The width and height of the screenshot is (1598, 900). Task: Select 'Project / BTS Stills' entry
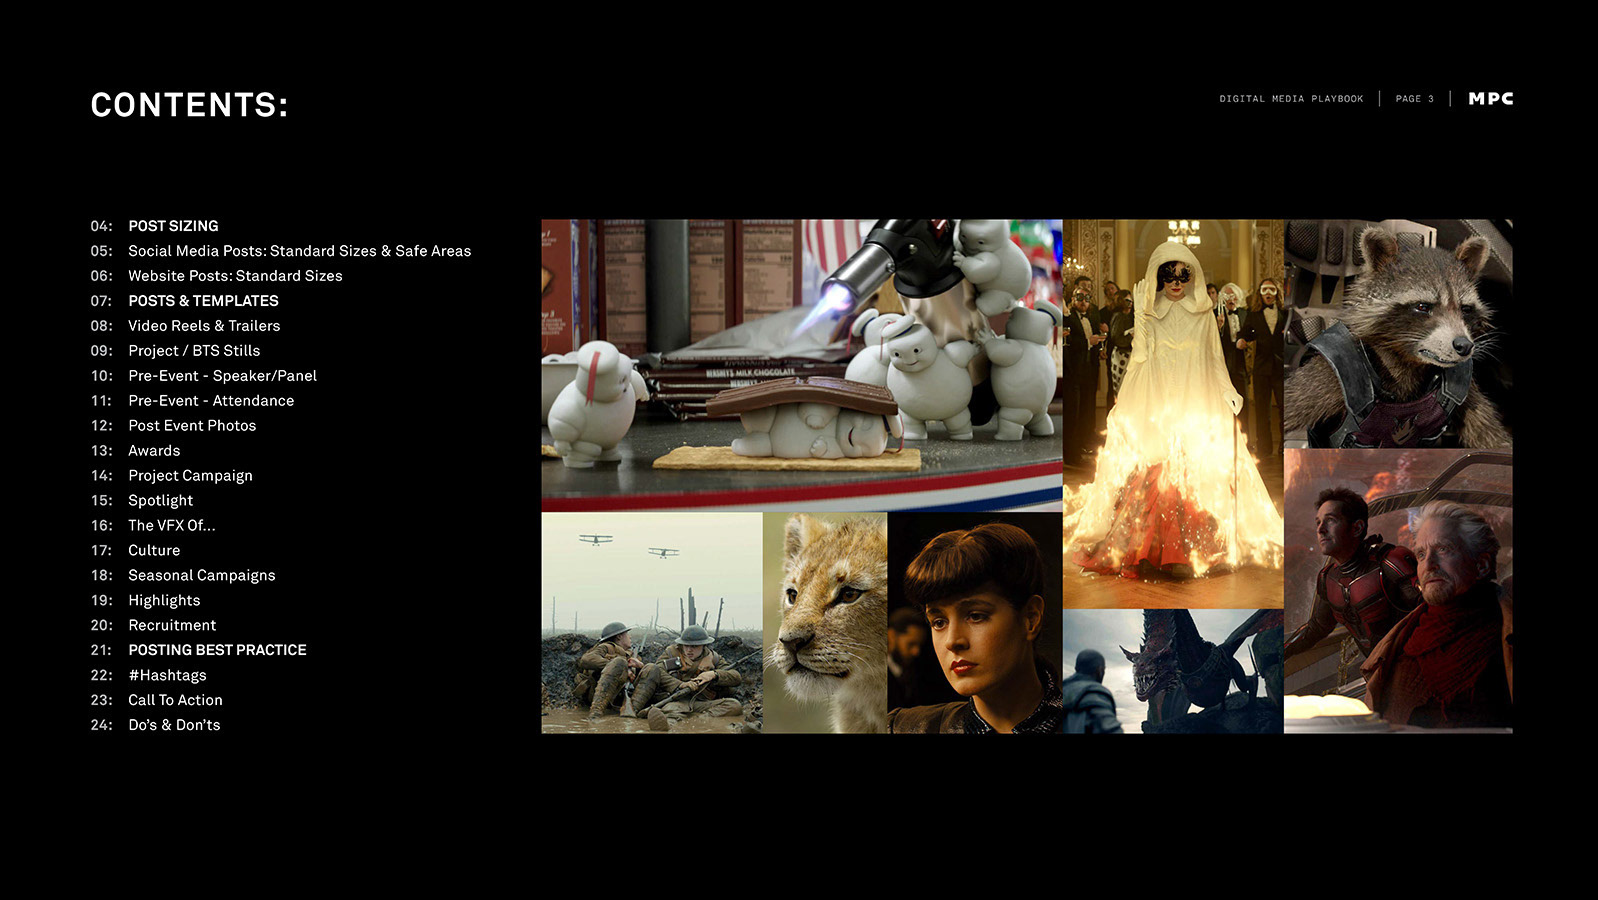click(x=194, y=351)
